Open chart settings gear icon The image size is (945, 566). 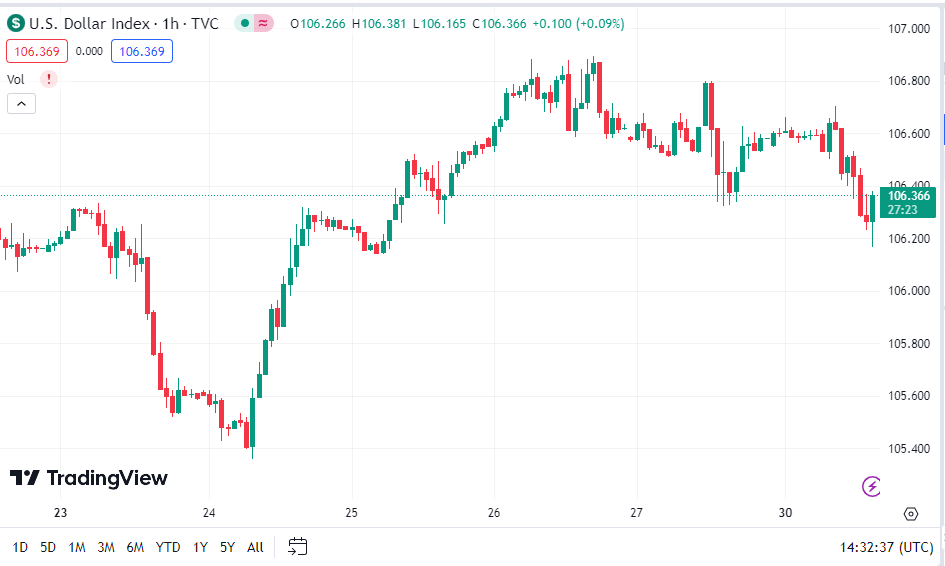pos(910,514)
